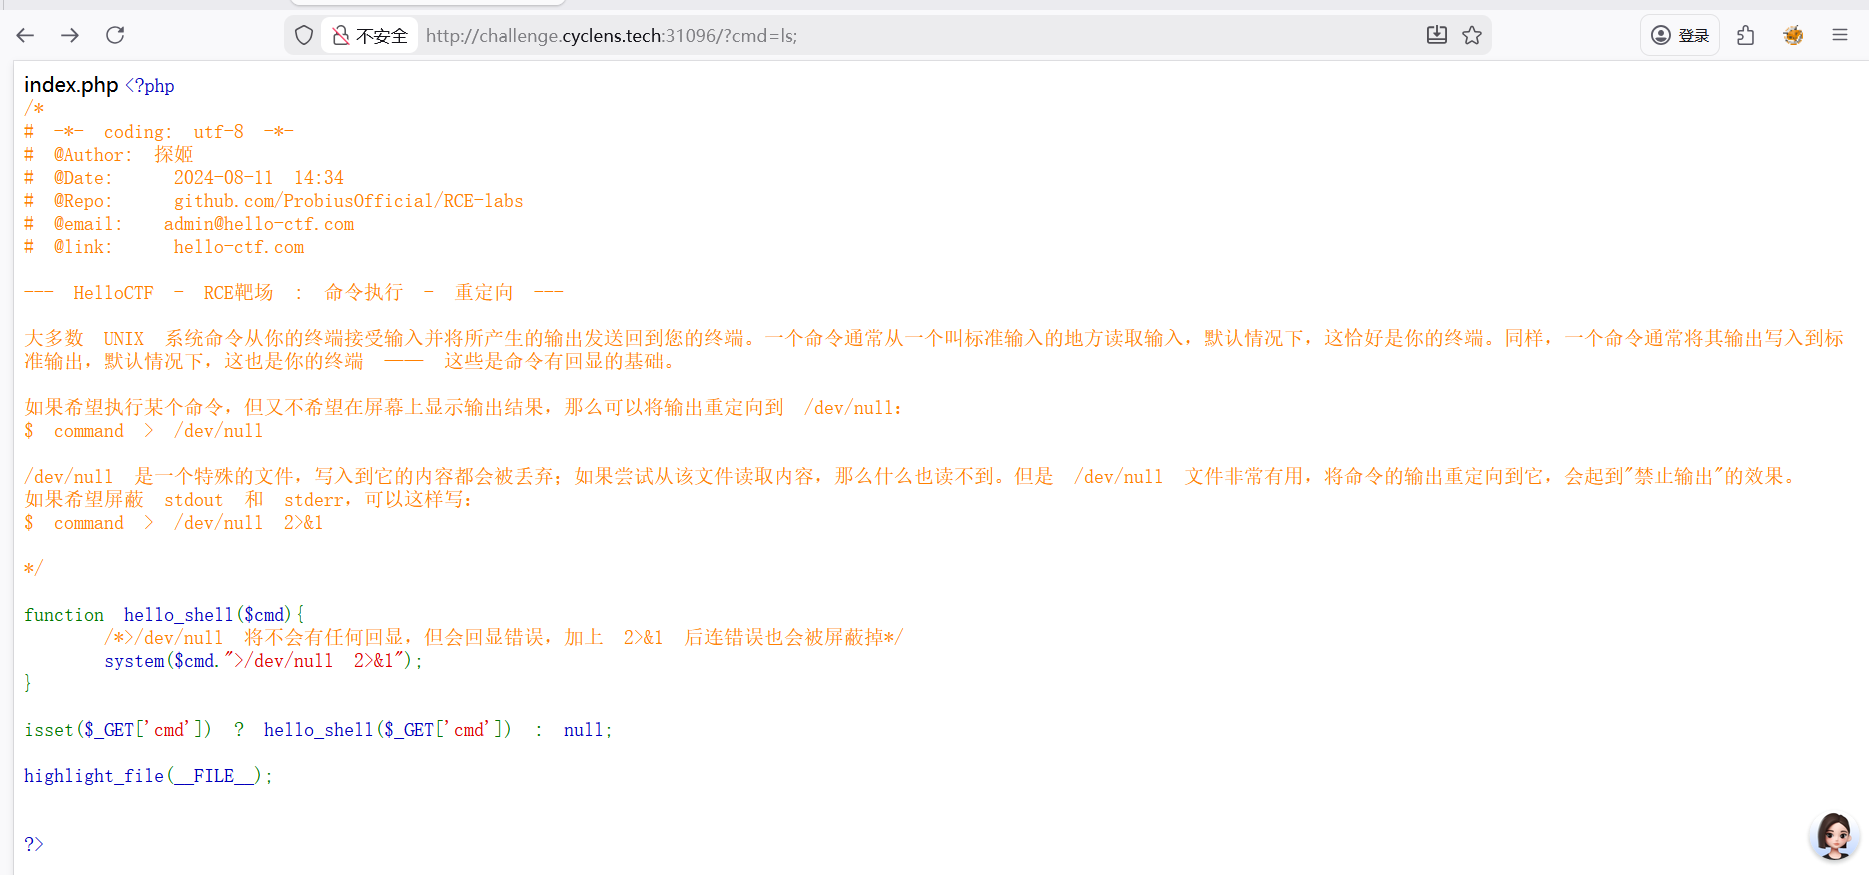Click the 'hello-ctf.com' link text
The image size is (1869, 875).
(x=239, y=247)
